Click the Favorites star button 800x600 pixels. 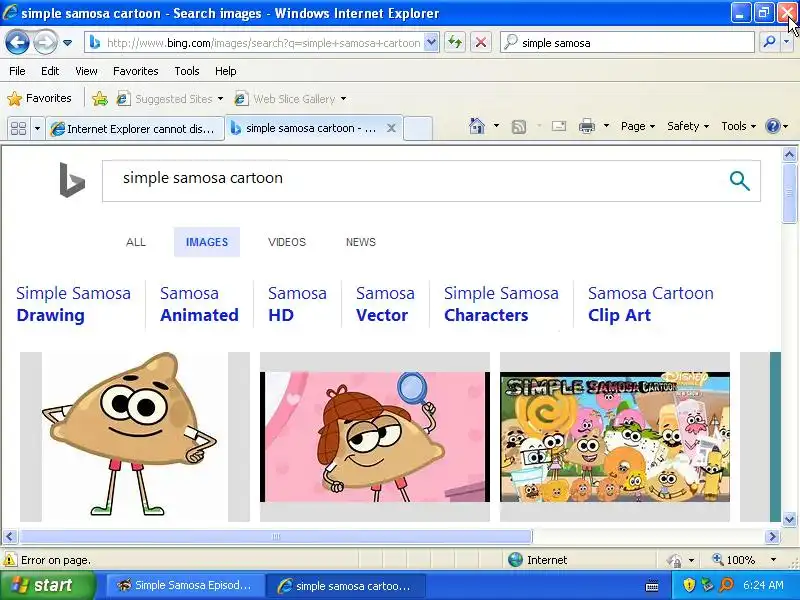pos(39,98)
